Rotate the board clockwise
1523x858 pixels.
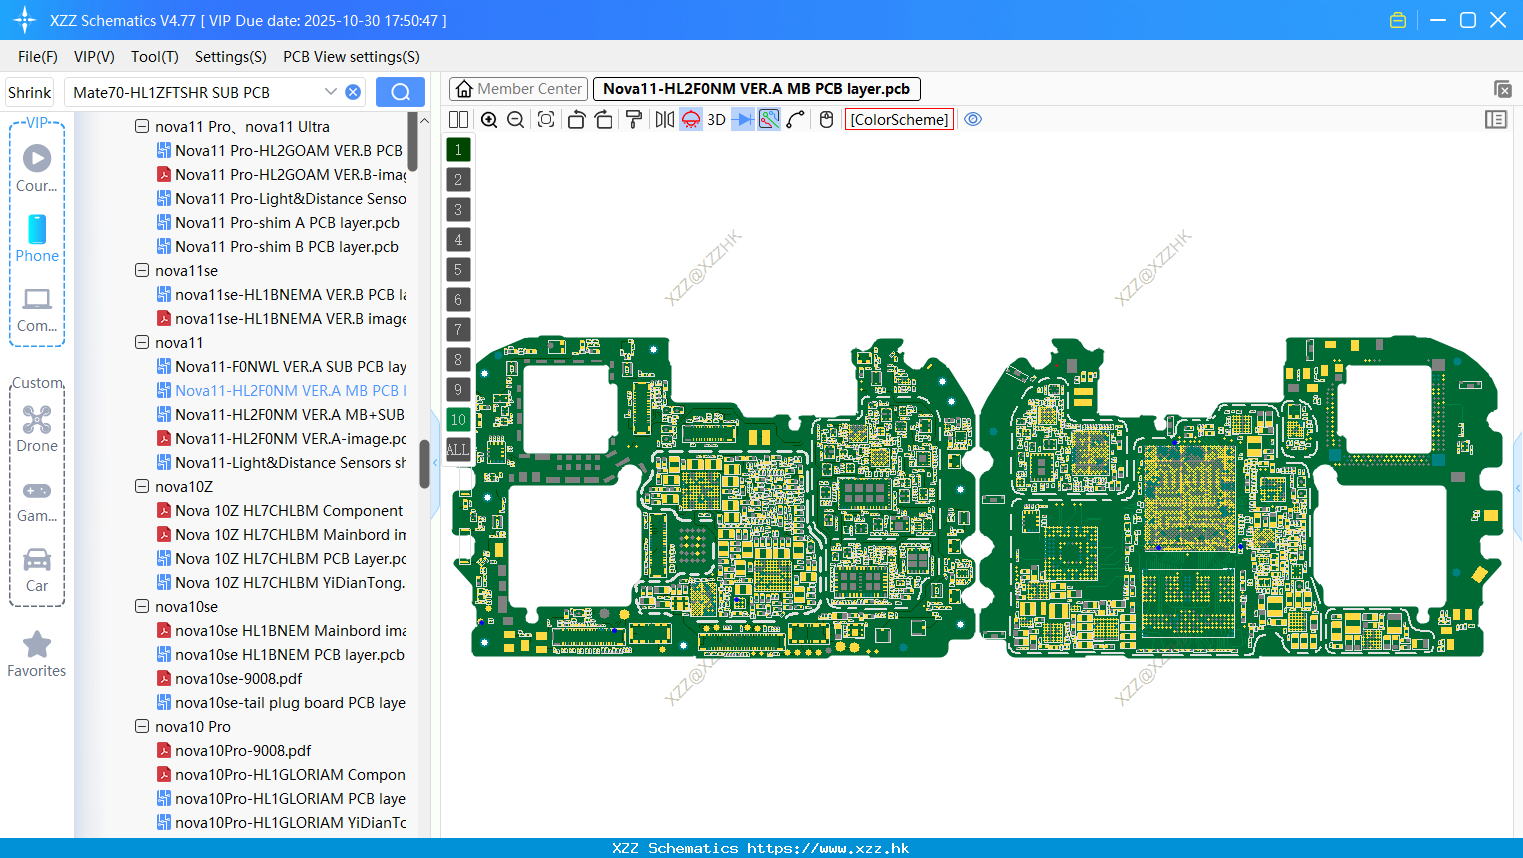603,120
